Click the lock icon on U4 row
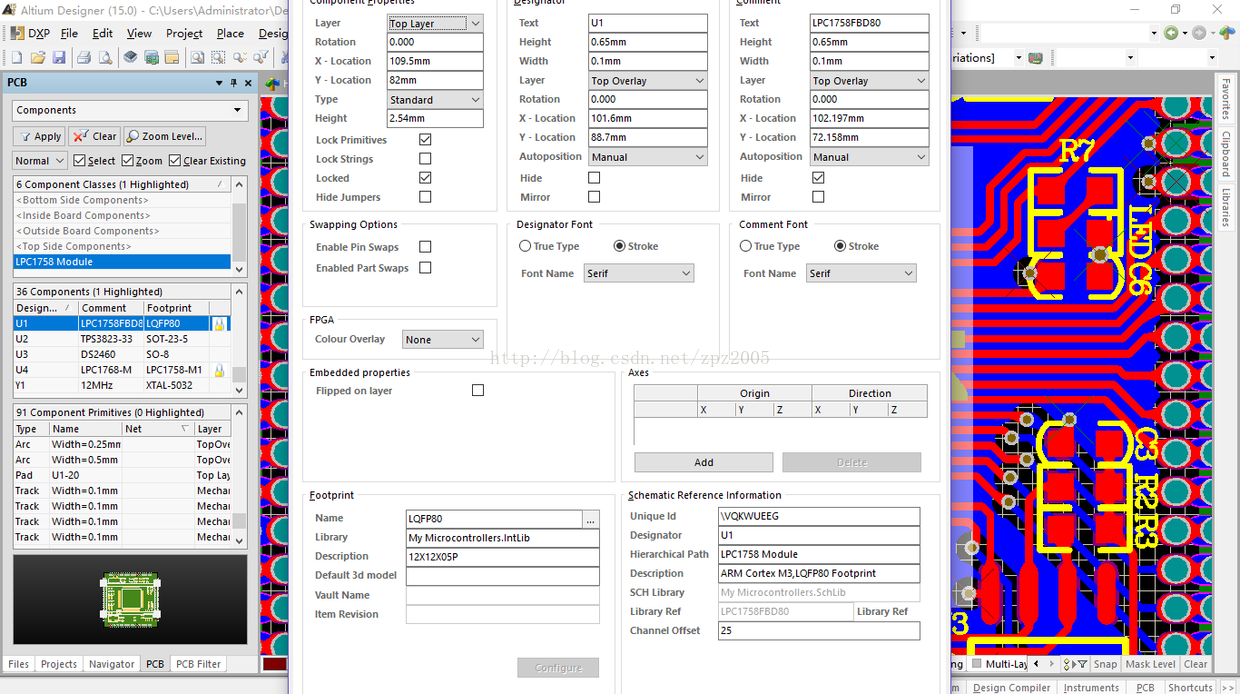The image size is (1240, 694). coord(219,370)
